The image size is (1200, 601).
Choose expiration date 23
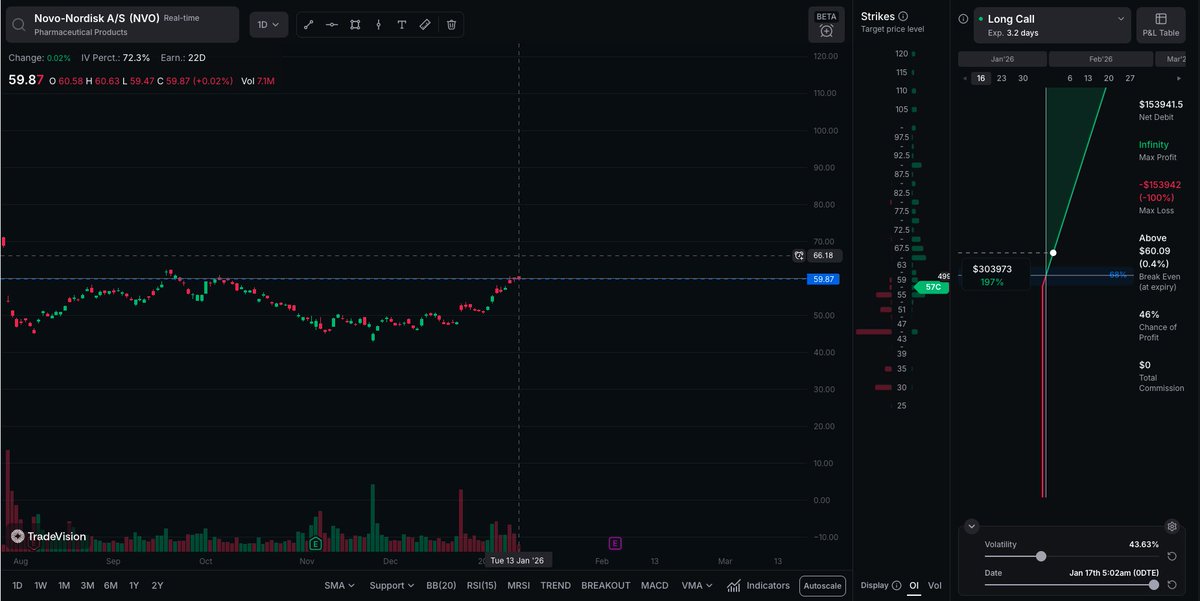[x=1002, y=78]
